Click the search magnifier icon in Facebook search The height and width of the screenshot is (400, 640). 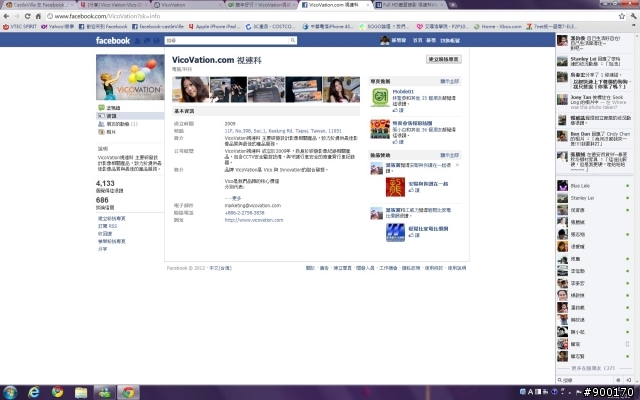(x=293, y=40)
